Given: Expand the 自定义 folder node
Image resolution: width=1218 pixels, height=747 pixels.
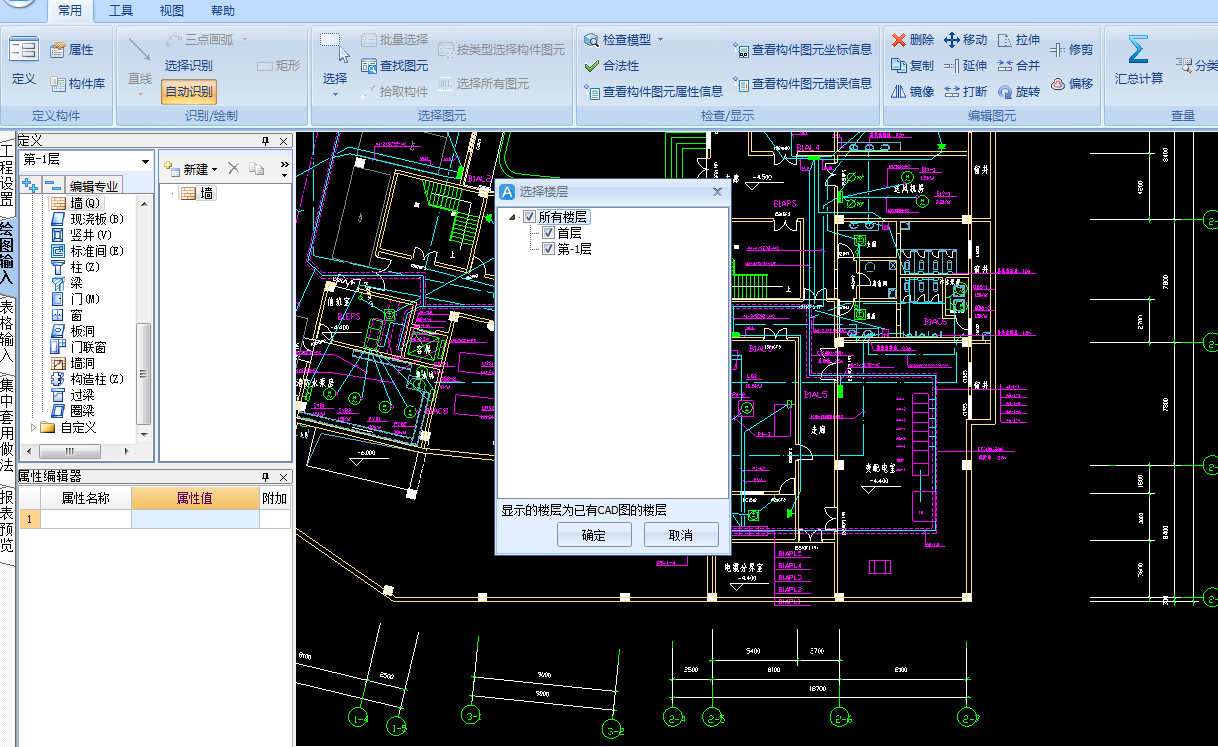Looking at the screenshot, I should (35, 427).
